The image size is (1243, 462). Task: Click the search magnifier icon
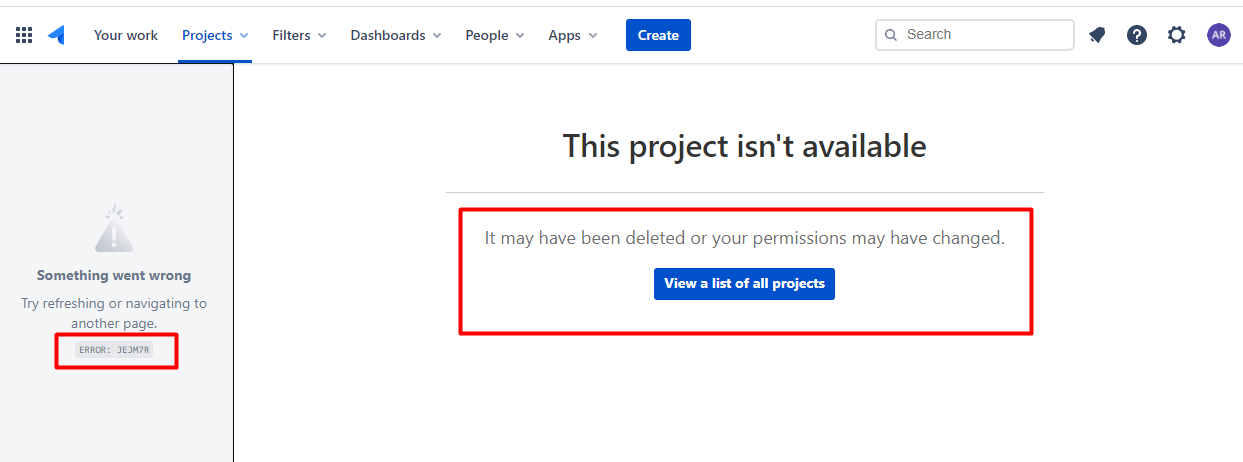[891, 35]
